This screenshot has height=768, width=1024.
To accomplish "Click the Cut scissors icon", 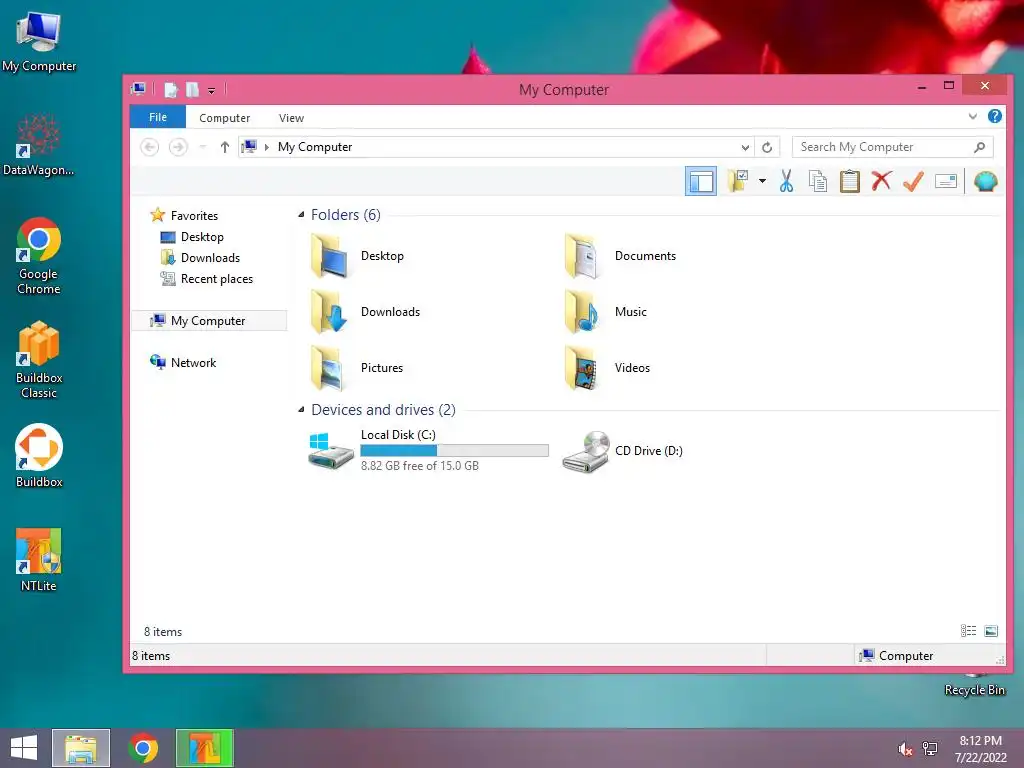I will click(x=786, y=181).
